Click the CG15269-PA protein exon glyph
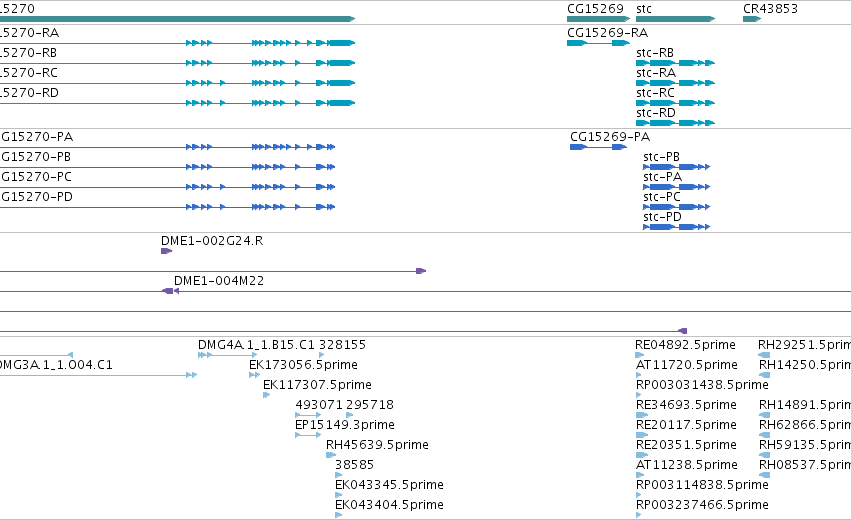851x520 pixels. [x=599, y=147]
